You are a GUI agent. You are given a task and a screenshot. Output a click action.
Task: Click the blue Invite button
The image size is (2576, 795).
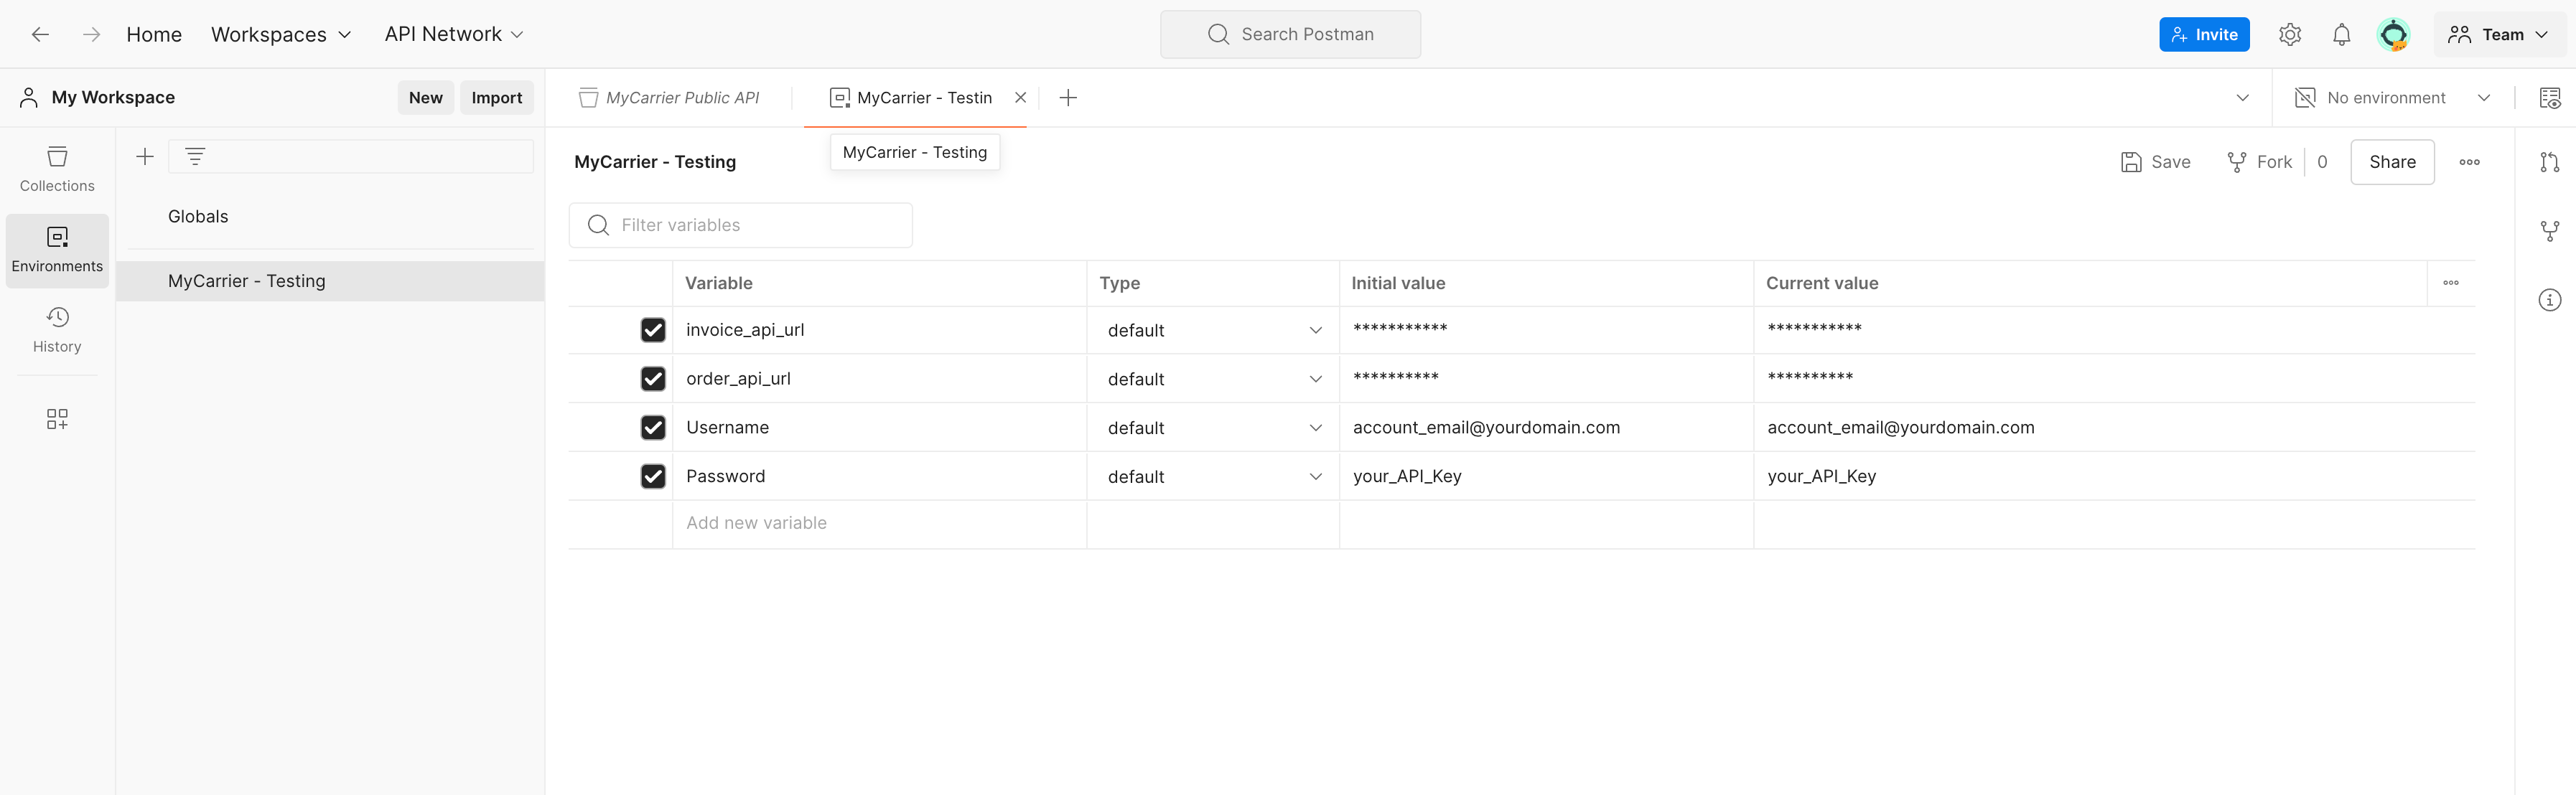[2203, 35]
